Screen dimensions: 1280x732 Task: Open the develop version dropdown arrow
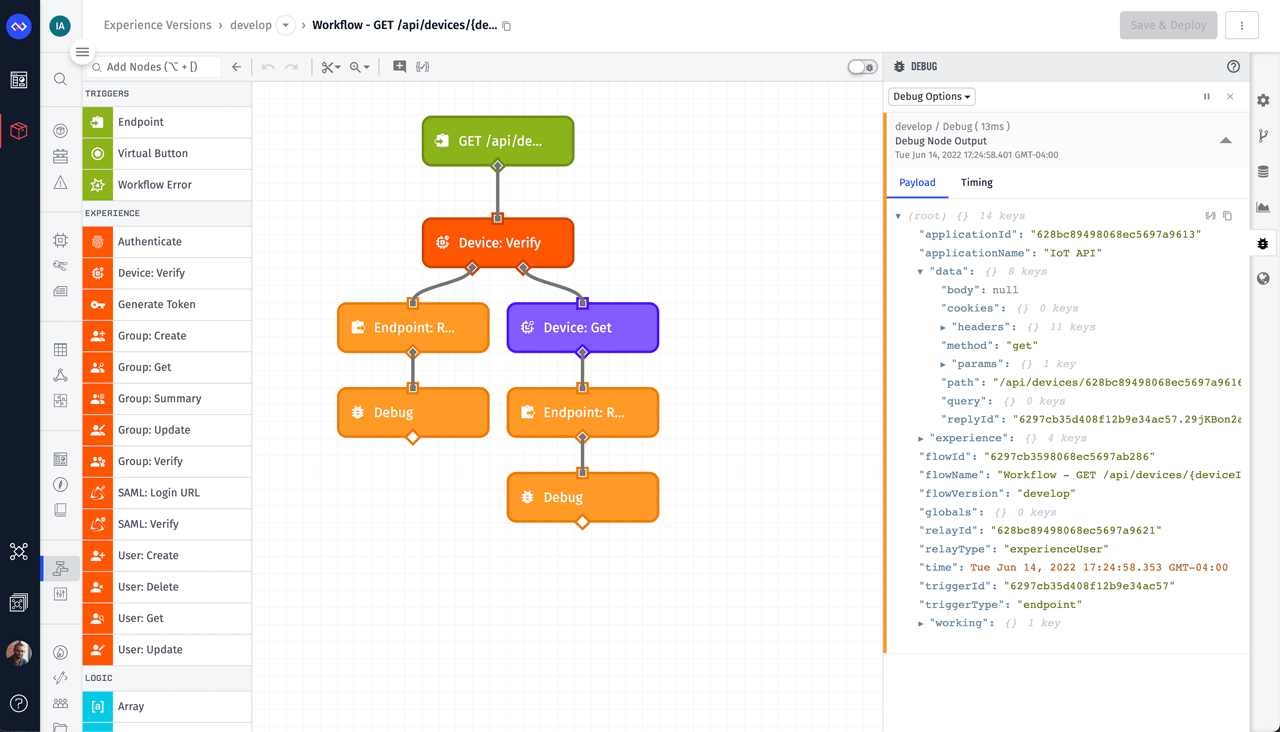pyautogui.click(x=285, y=26)
